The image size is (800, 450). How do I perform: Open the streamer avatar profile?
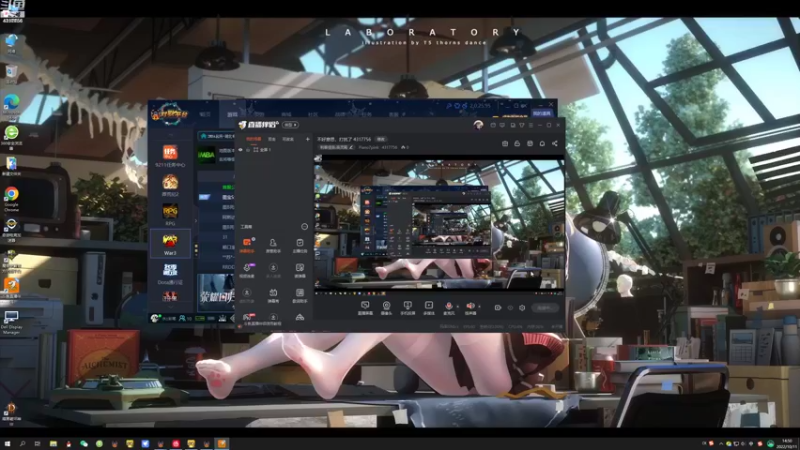pyautogui.click(x=478, y=124)
